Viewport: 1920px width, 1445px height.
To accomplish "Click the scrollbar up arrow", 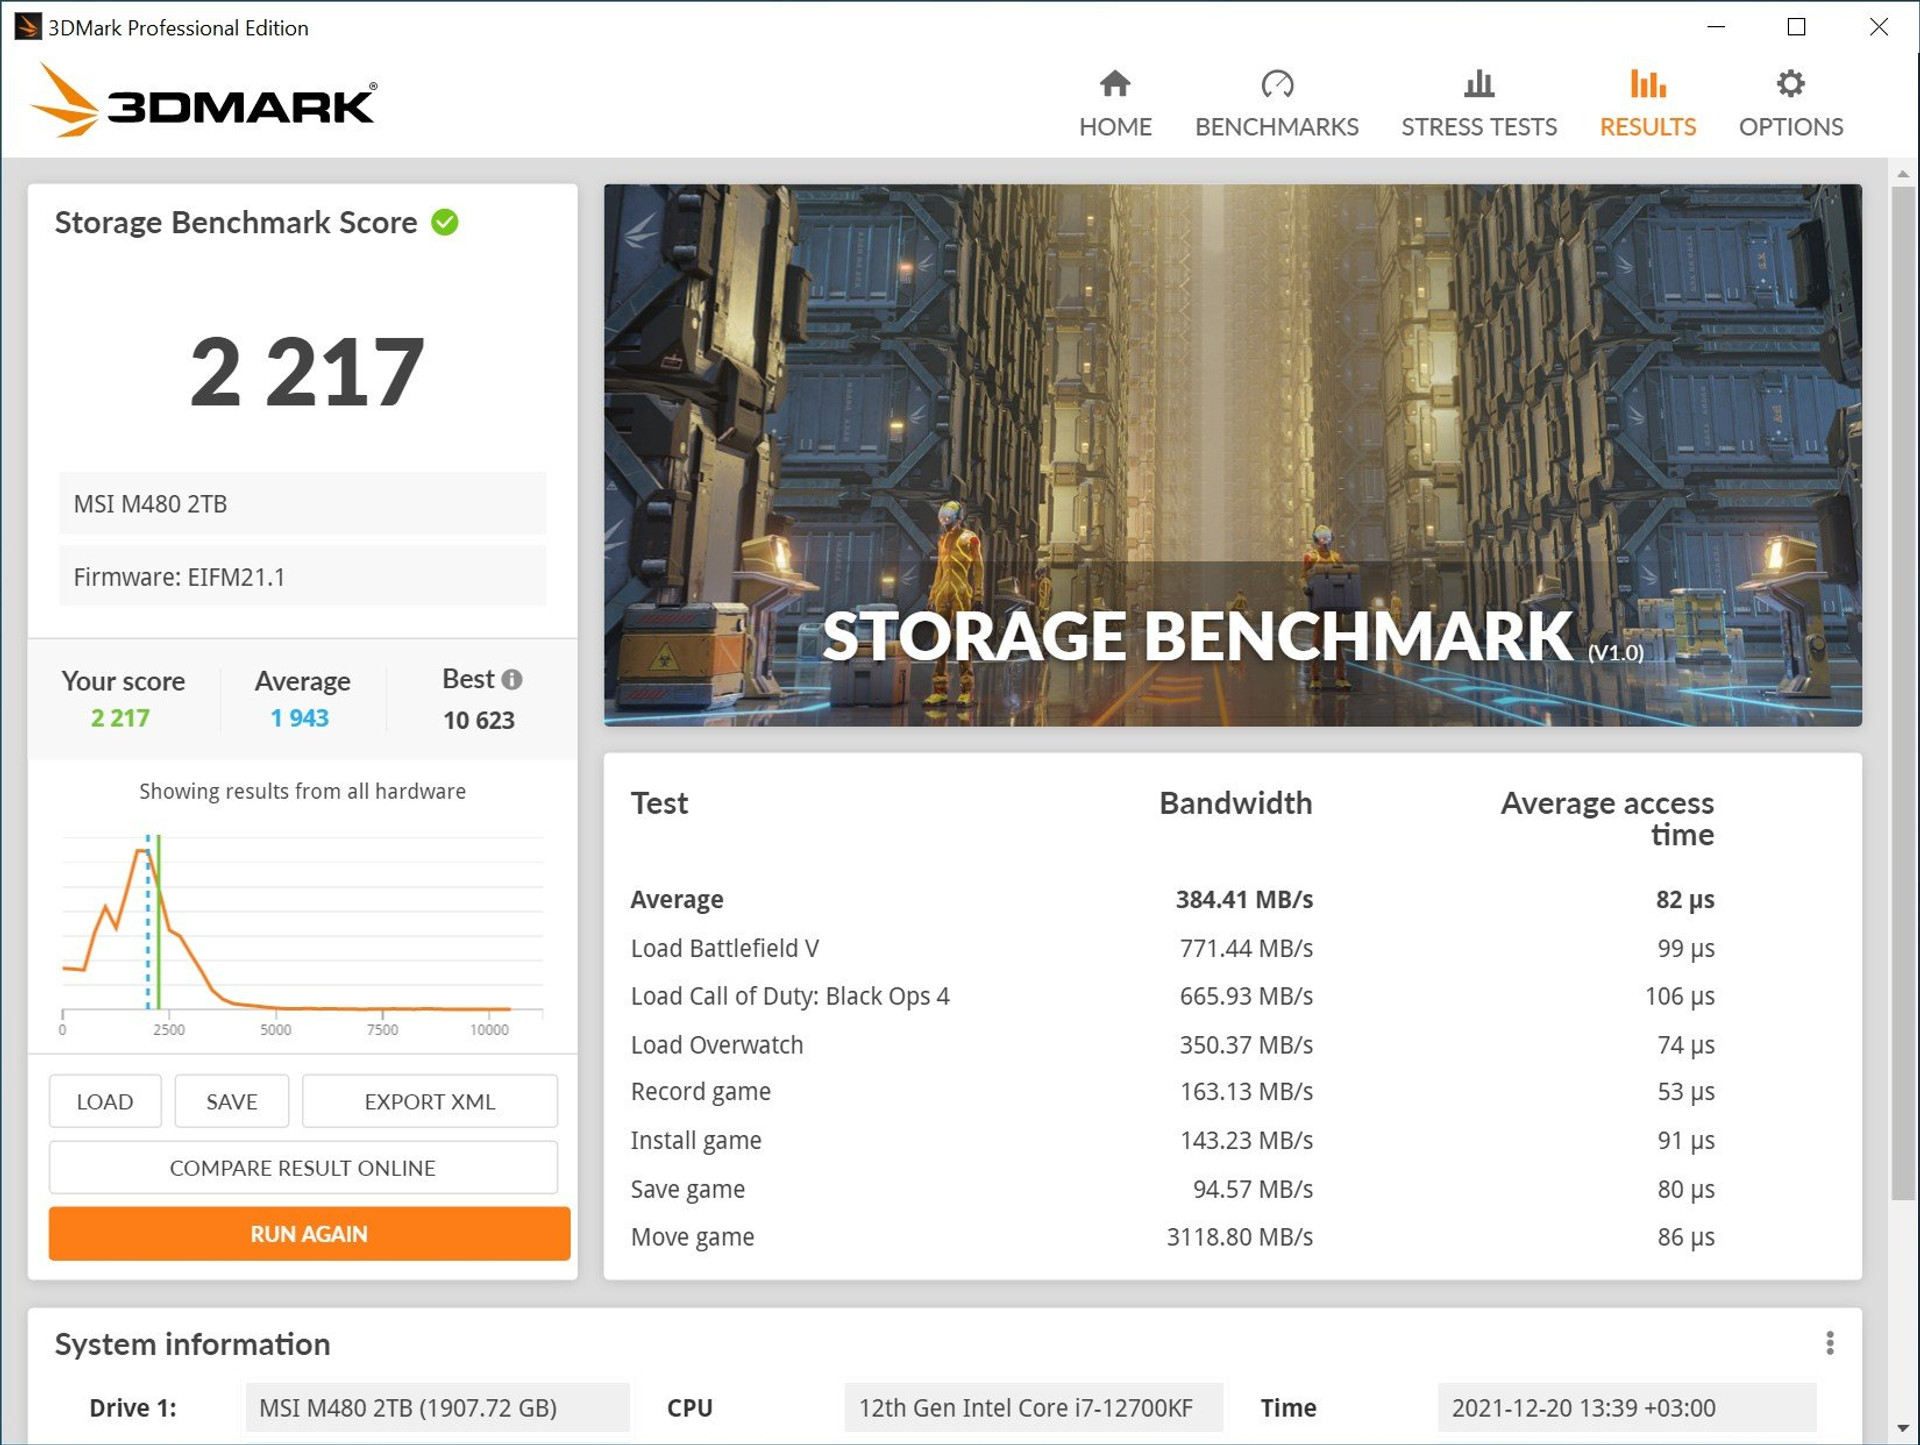I will [1902, 174].
